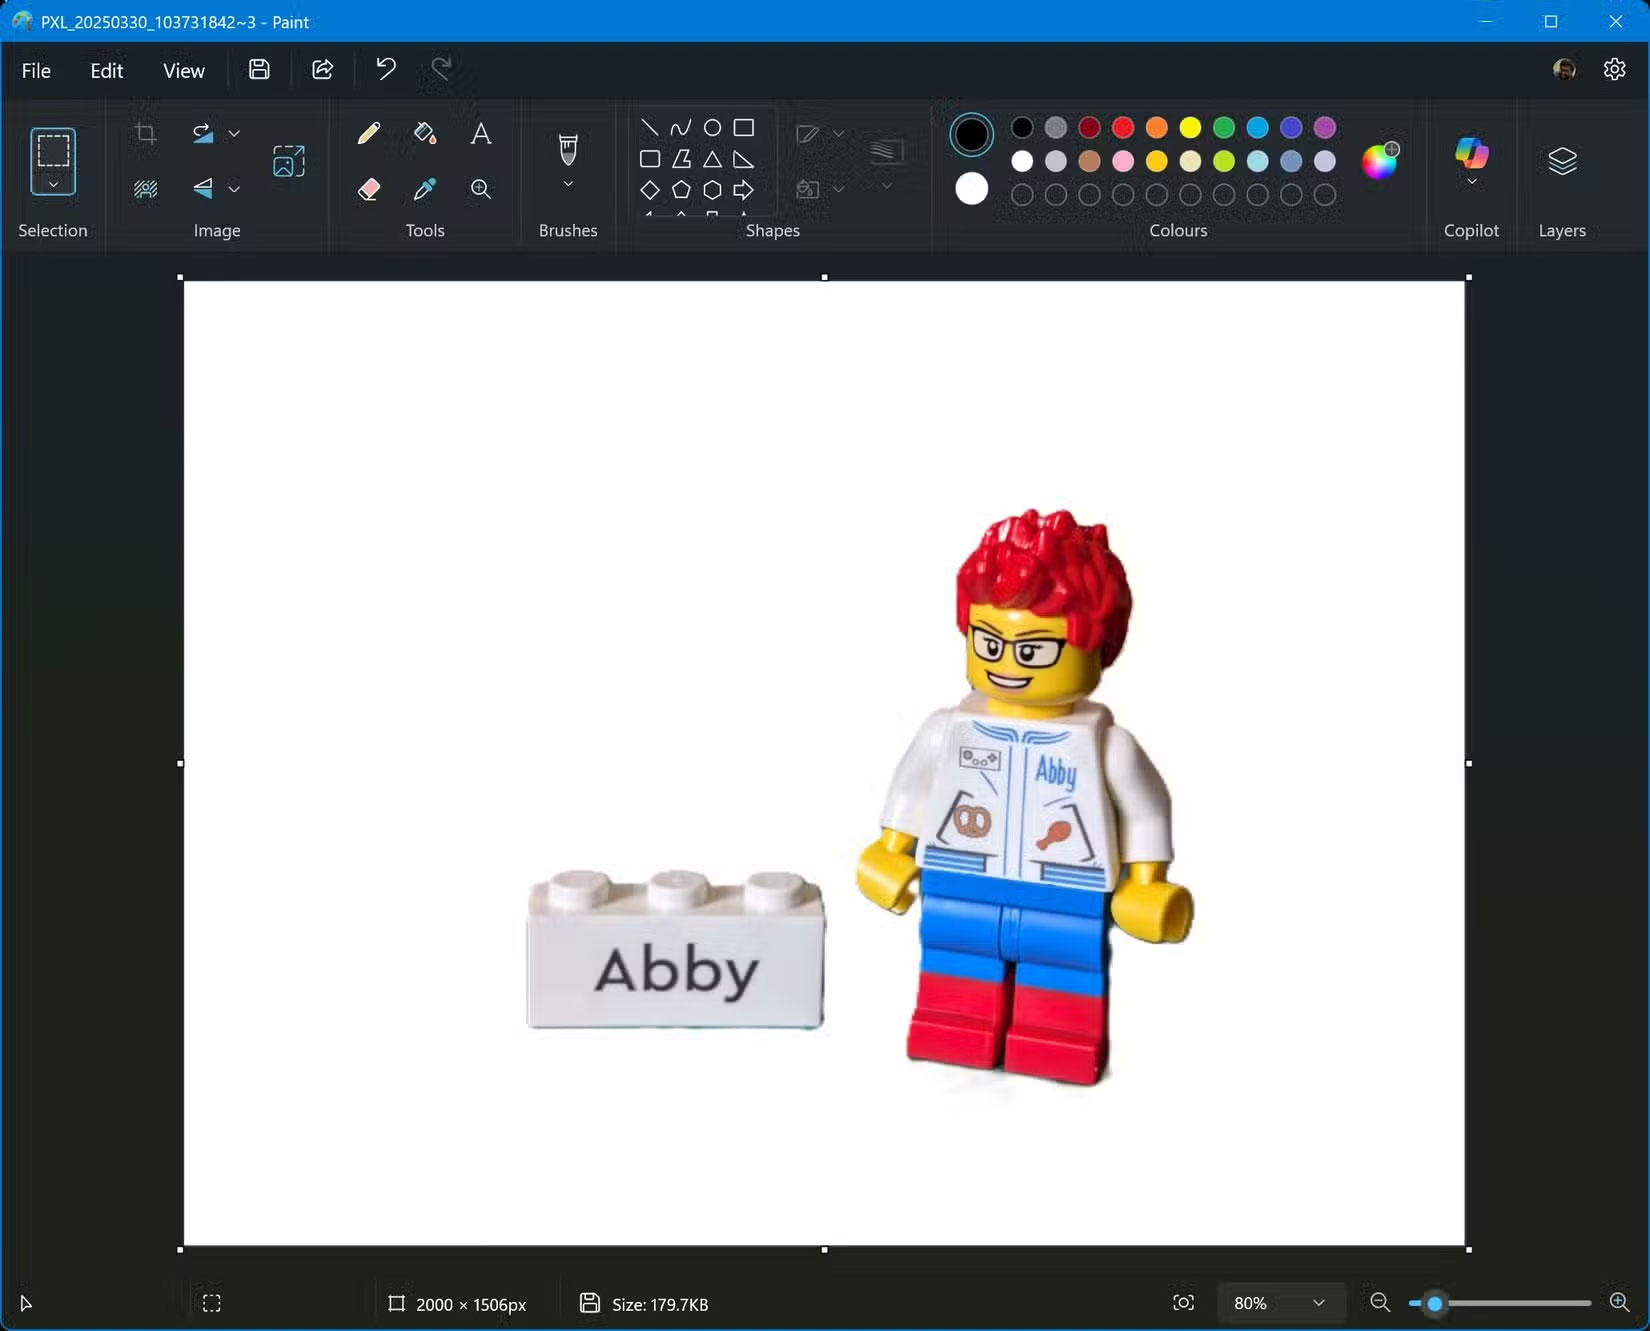Select the Pencil tool
1650x1331 pixels.
click(369, 133)
